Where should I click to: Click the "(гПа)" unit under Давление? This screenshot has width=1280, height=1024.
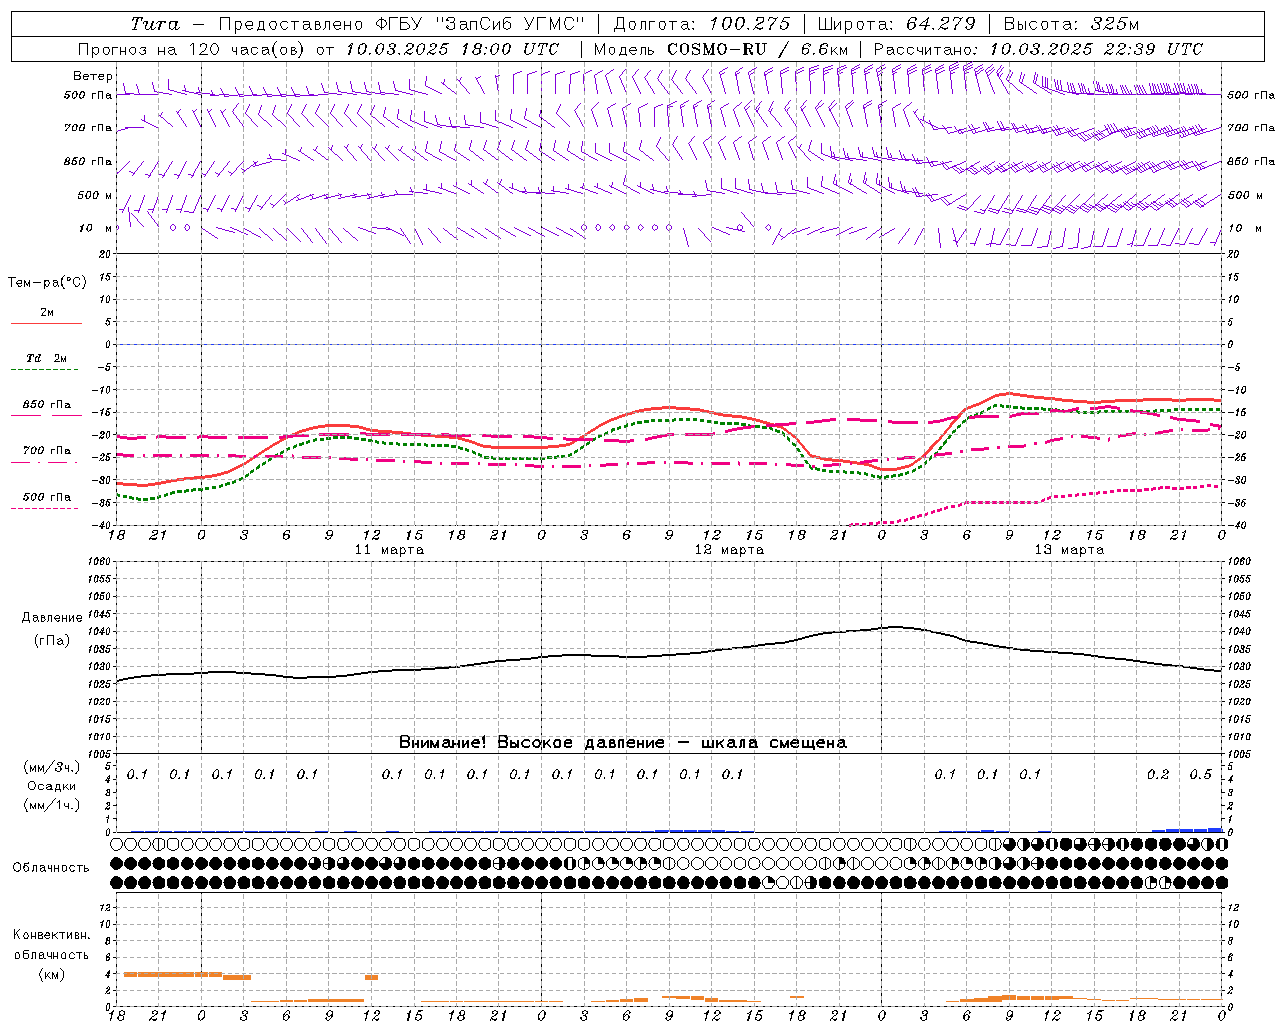click(51, 640)
